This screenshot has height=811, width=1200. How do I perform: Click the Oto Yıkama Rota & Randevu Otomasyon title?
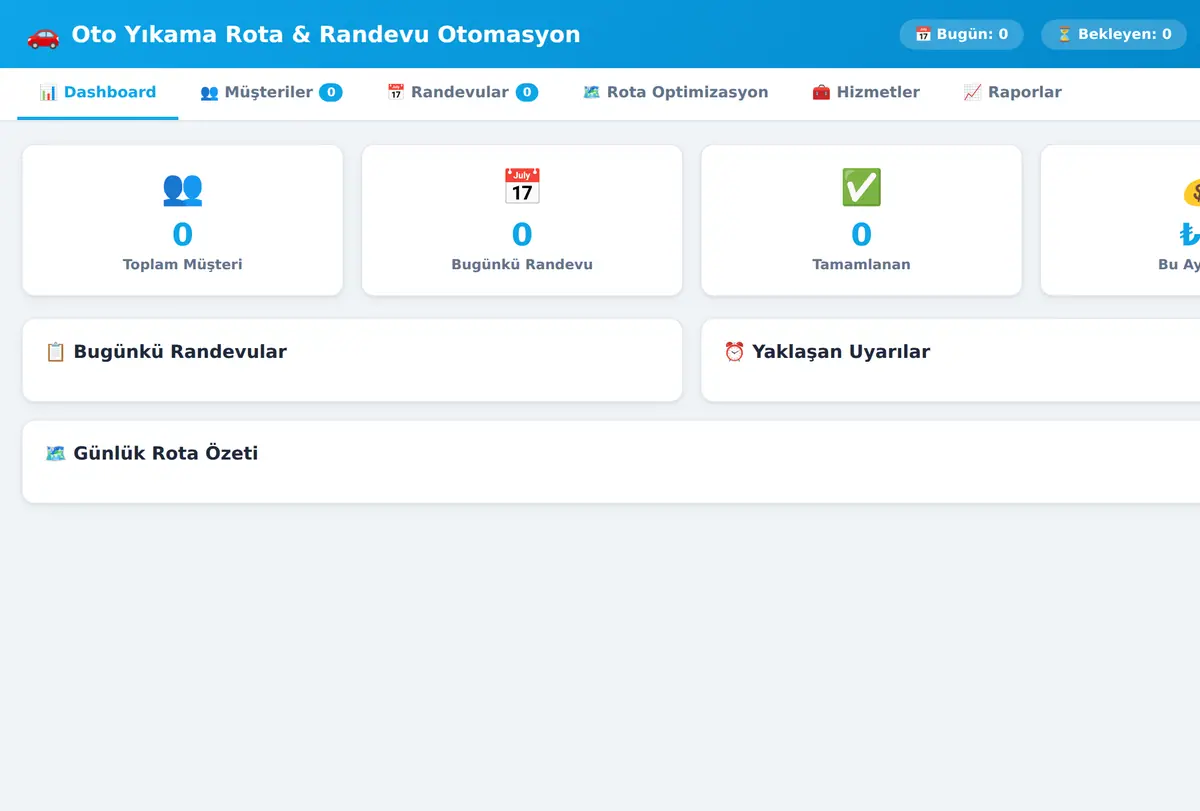coord(326,35)
